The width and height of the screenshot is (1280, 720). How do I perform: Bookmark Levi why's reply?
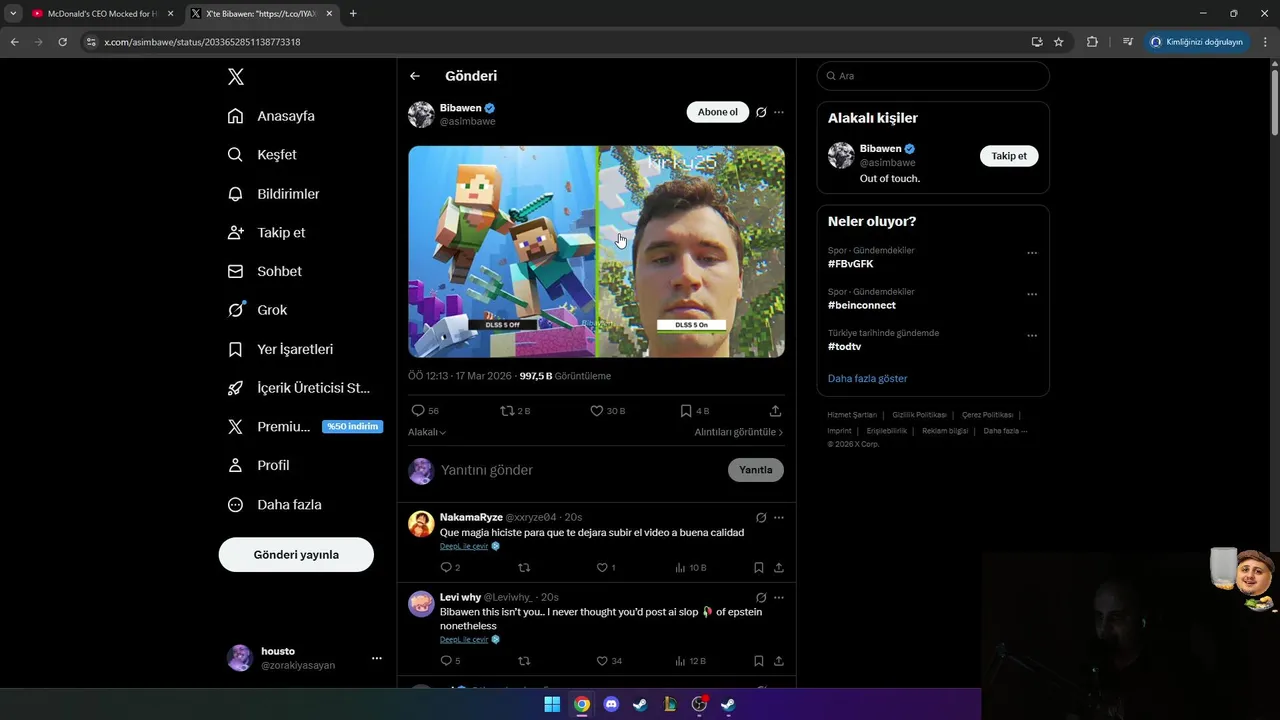(759, 661)
